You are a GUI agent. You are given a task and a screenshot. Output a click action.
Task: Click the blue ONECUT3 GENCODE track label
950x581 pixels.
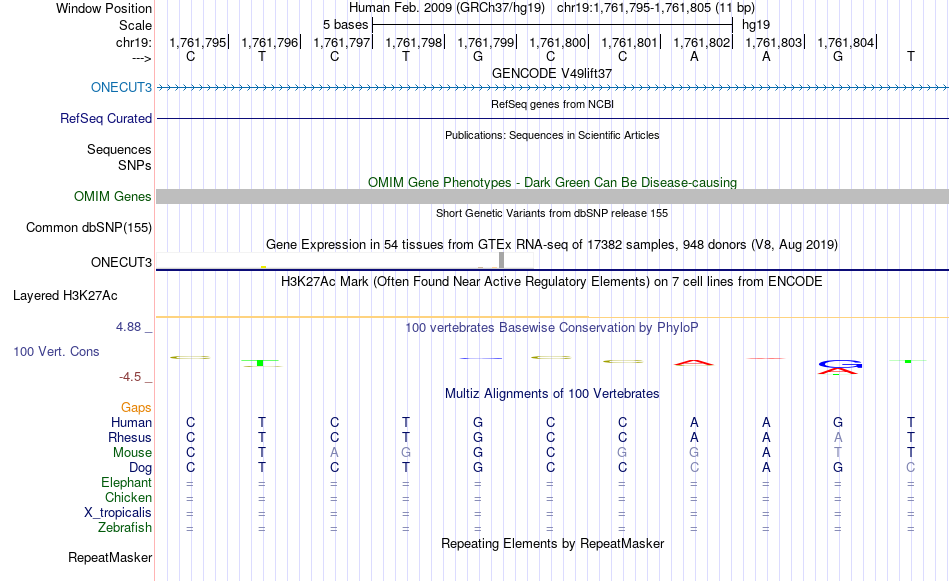[121, 87]
